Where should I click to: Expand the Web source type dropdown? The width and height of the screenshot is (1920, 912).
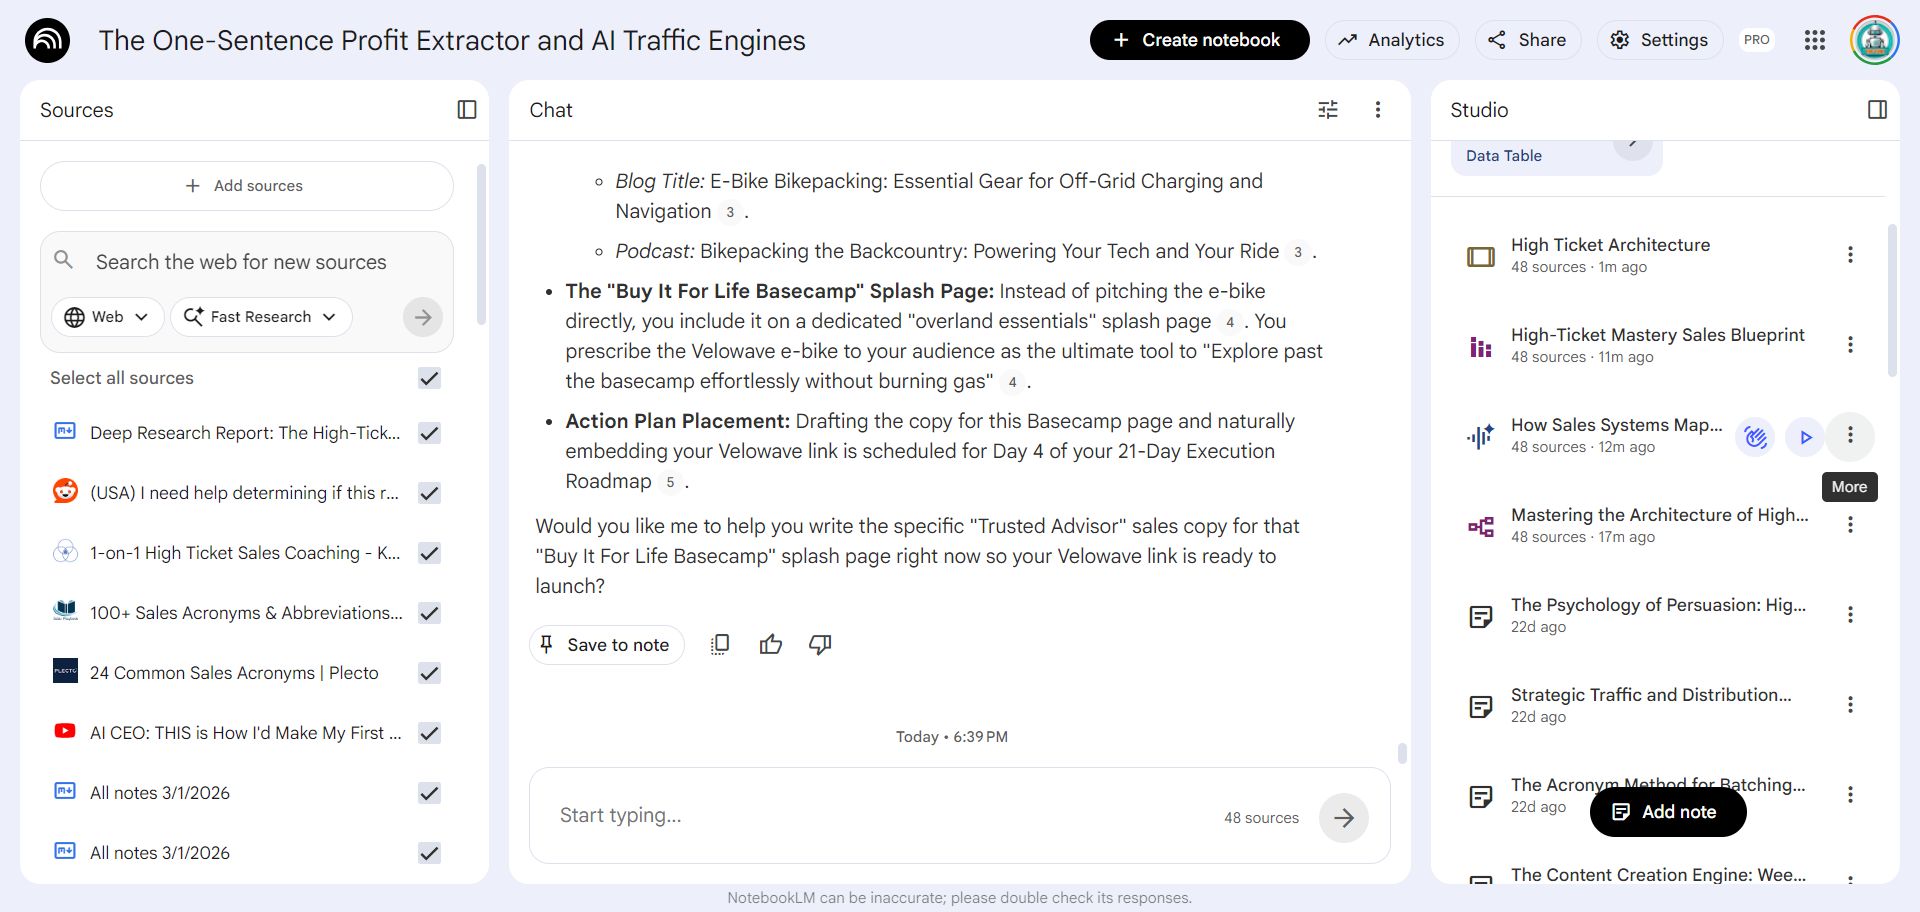pyautogui.click(x=107, y=317)
